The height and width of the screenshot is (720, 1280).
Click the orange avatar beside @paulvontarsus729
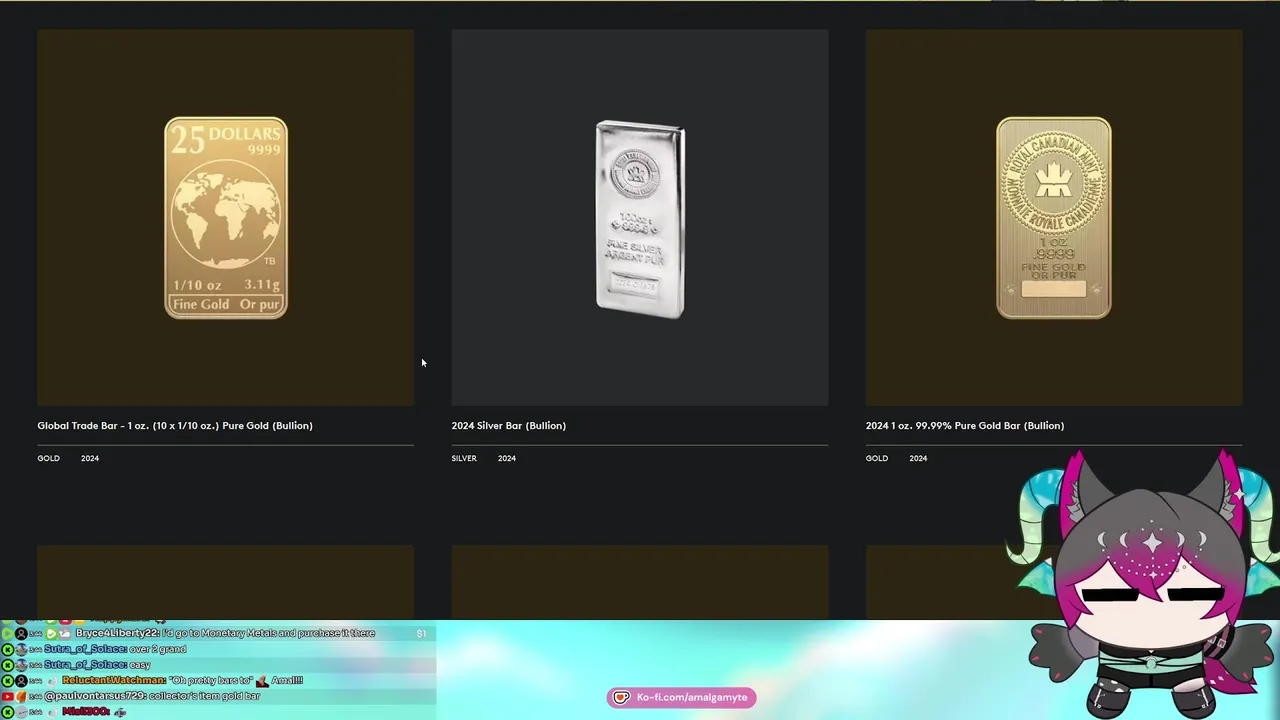pyautogui.click(x=21, y=696)
